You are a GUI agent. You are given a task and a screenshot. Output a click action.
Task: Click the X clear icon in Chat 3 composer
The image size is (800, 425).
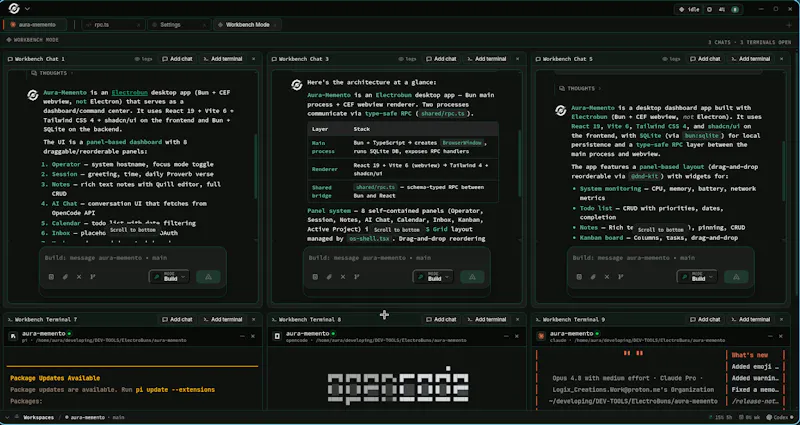click(343, 277)
